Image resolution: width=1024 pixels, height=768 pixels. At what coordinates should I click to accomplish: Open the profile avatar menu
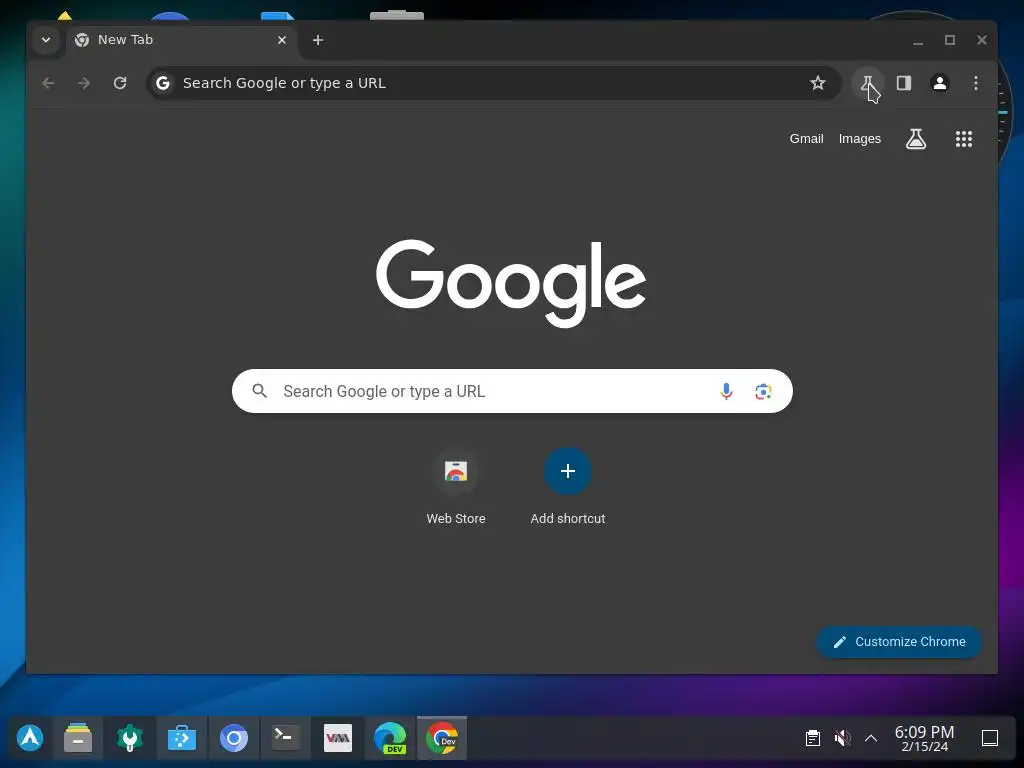940,83
